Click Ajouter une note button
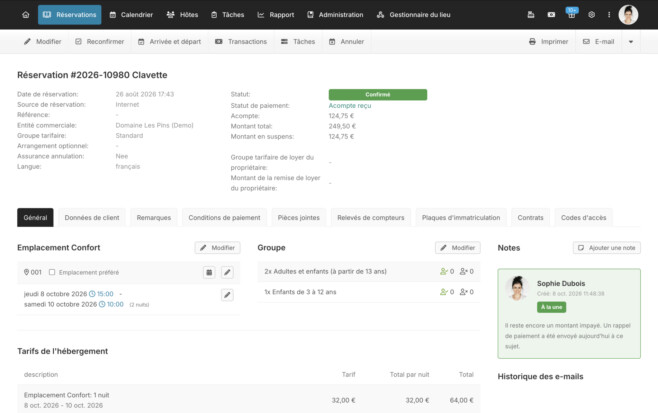Viewport: 658px width, 413px height. [x=607, y=248]
